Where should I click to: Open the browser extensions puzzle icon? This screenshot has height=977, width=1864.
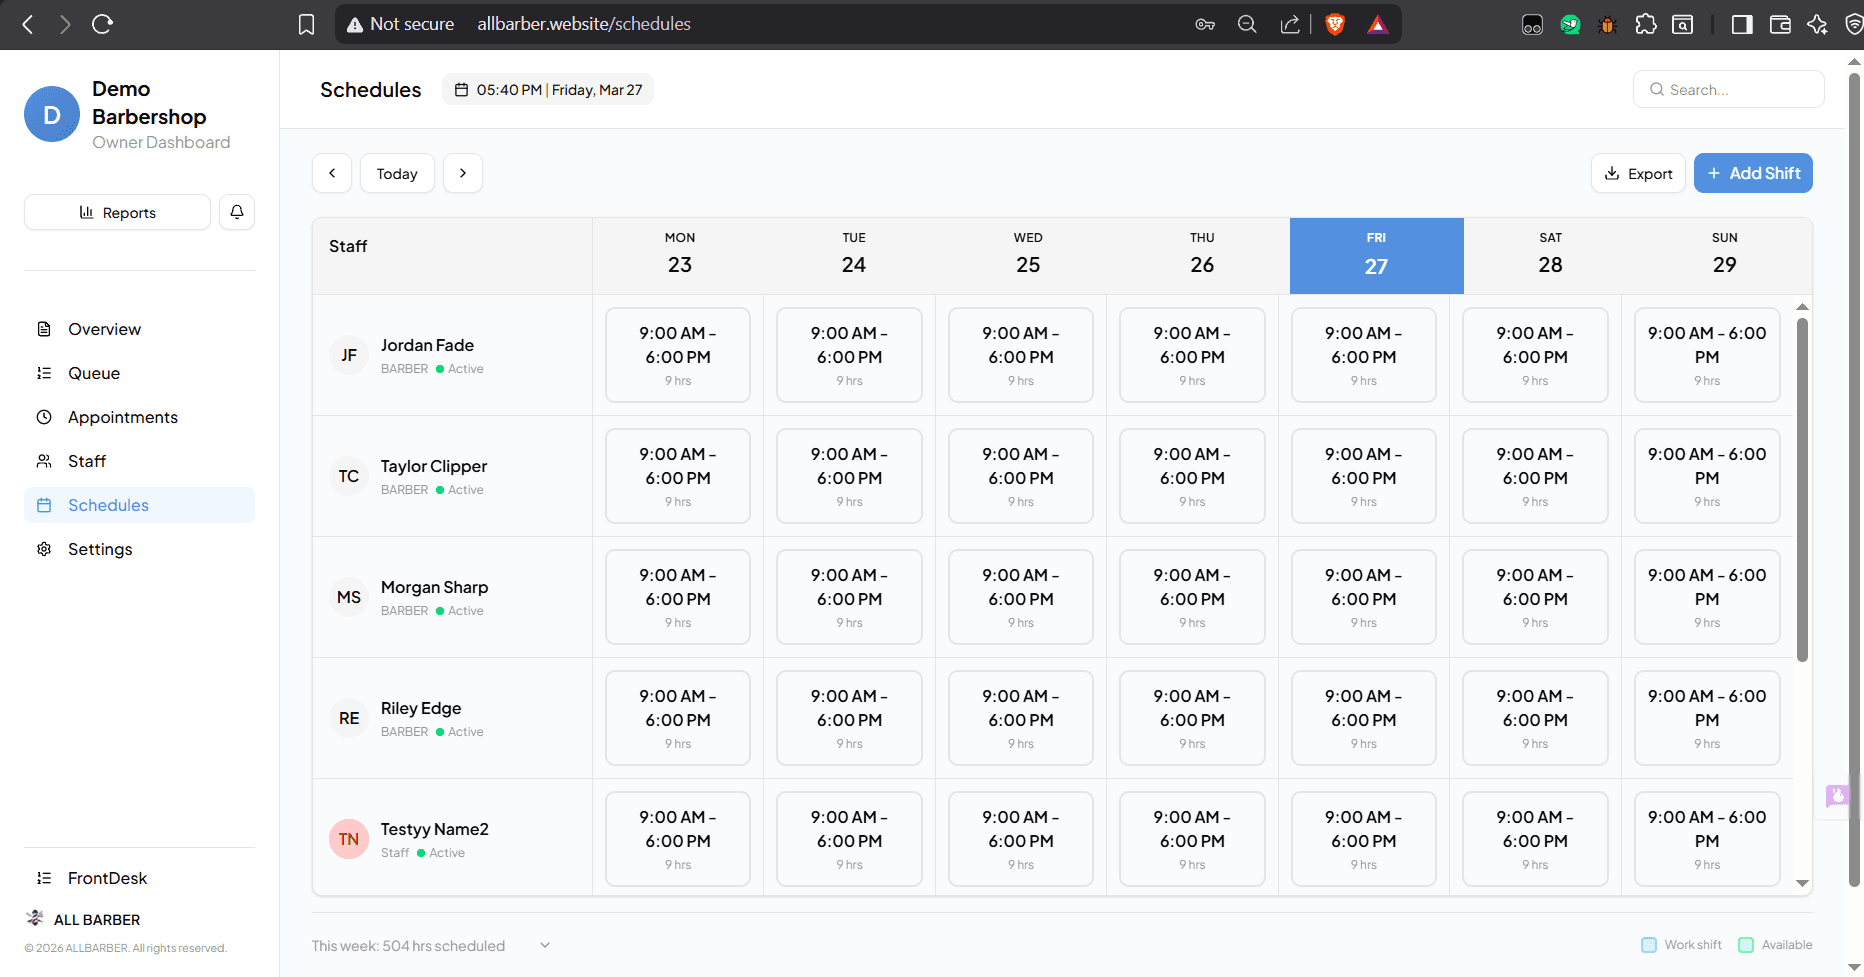coord(1646,24)
